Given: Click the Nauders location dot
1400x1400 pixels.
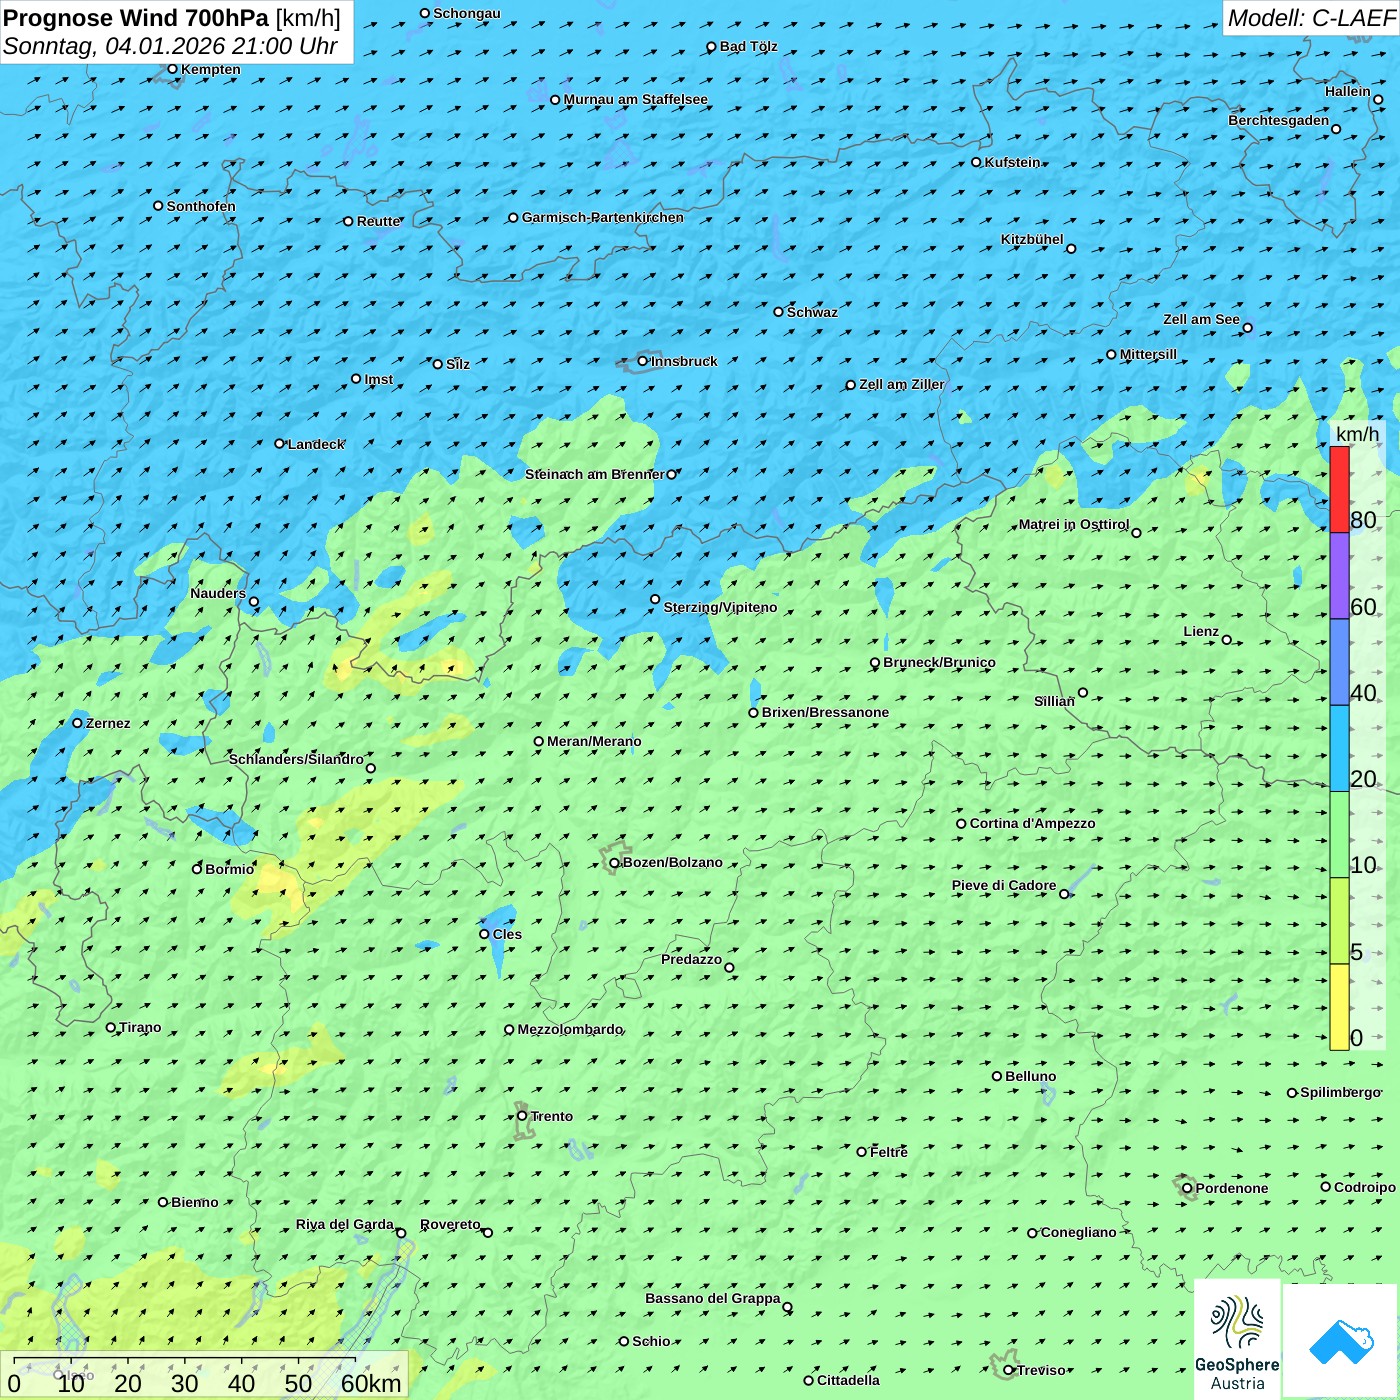Looking at the screenshot, I should [x=254, y=602].
